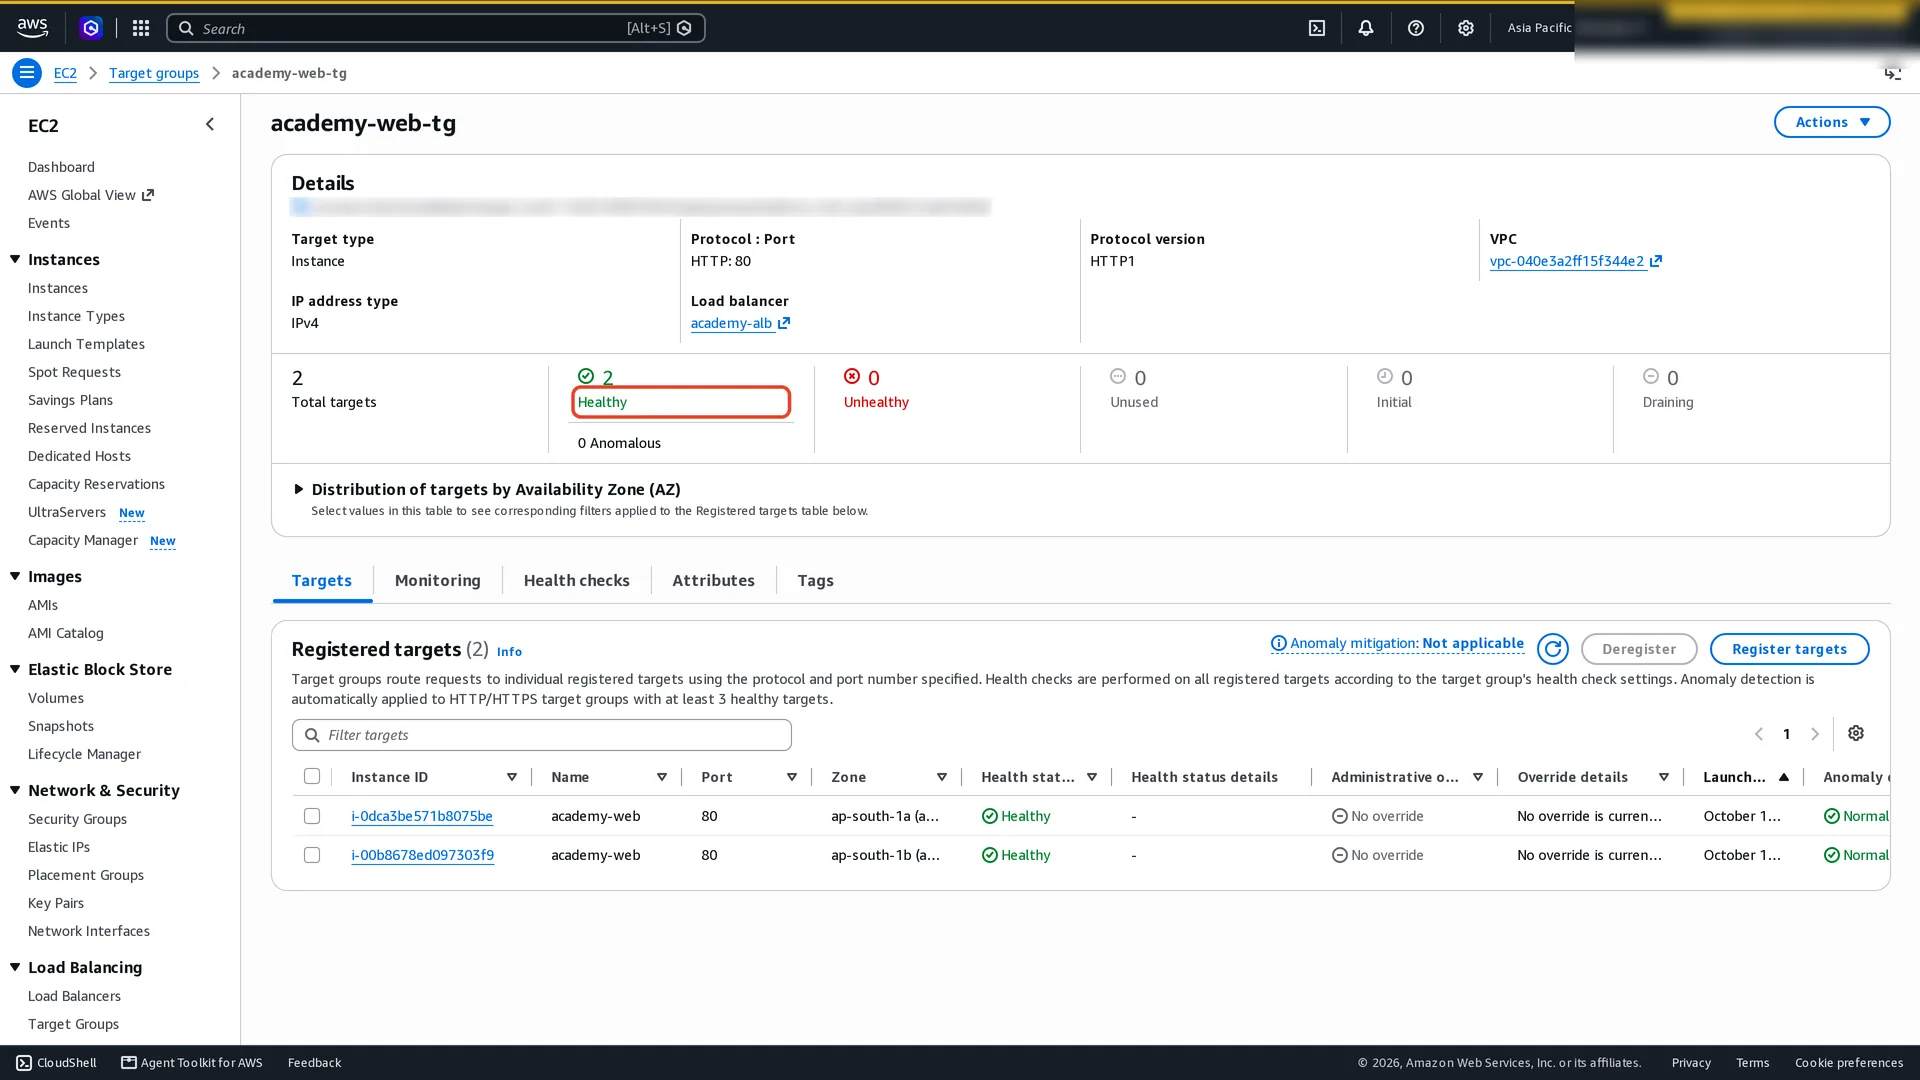Viewport: 1920px width, 1080px height.
Task: Open the Actions dropdown
Action: pos(1832,122)
